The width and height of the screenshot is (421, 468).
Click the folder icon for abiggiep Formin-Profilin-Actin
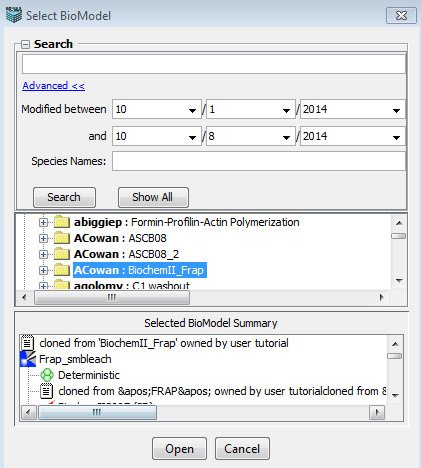pos(62,222)
